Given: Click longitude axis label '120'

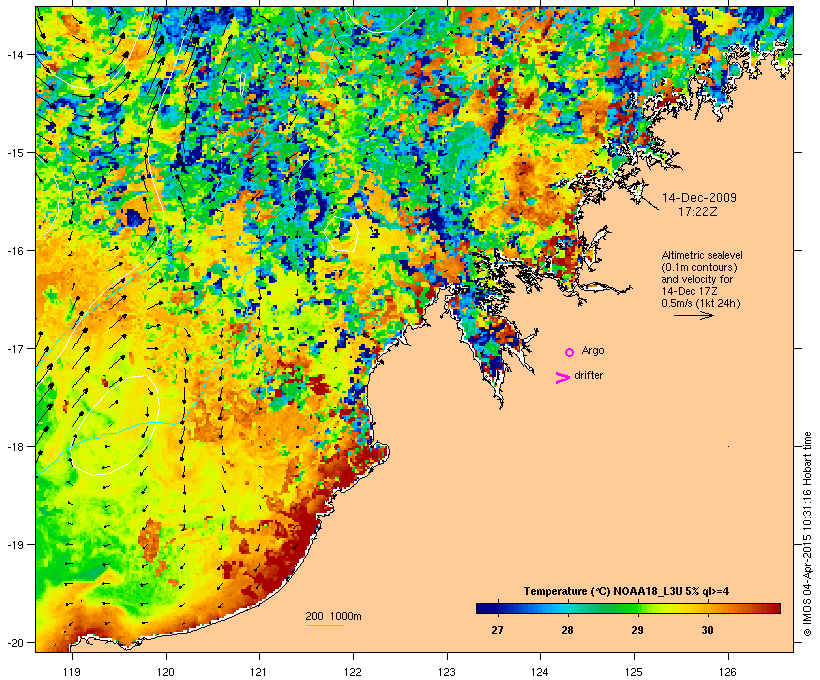Looking at the screenshot, I should click(166, 672).
